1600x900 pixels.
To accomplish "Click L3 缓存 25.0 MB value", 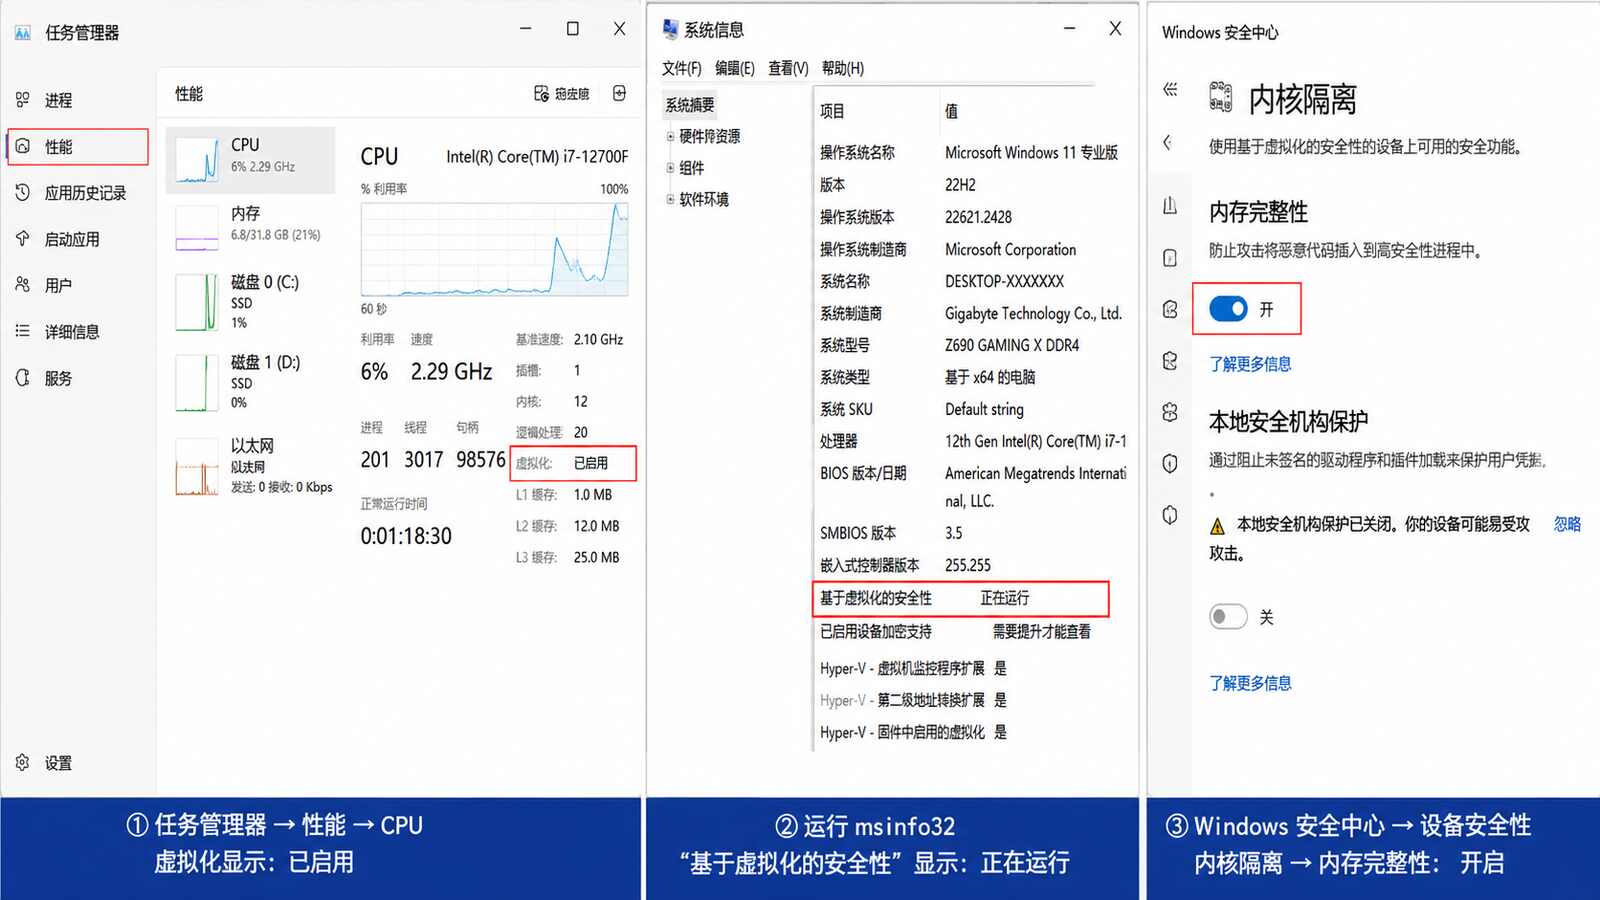I will (x=596, y=557).
